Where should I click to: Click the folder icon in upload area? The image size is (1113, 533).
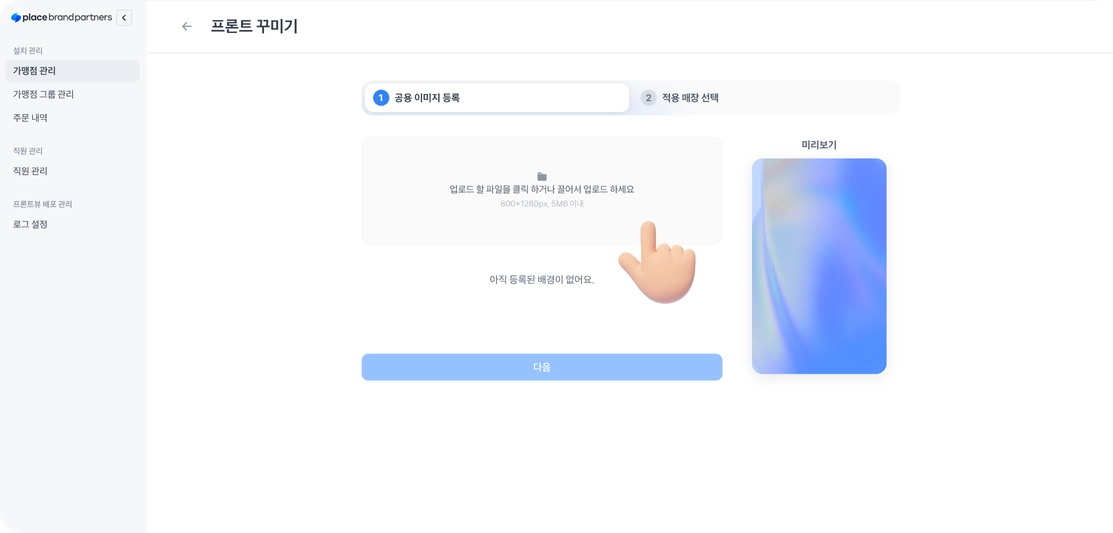tap(542, 176)
